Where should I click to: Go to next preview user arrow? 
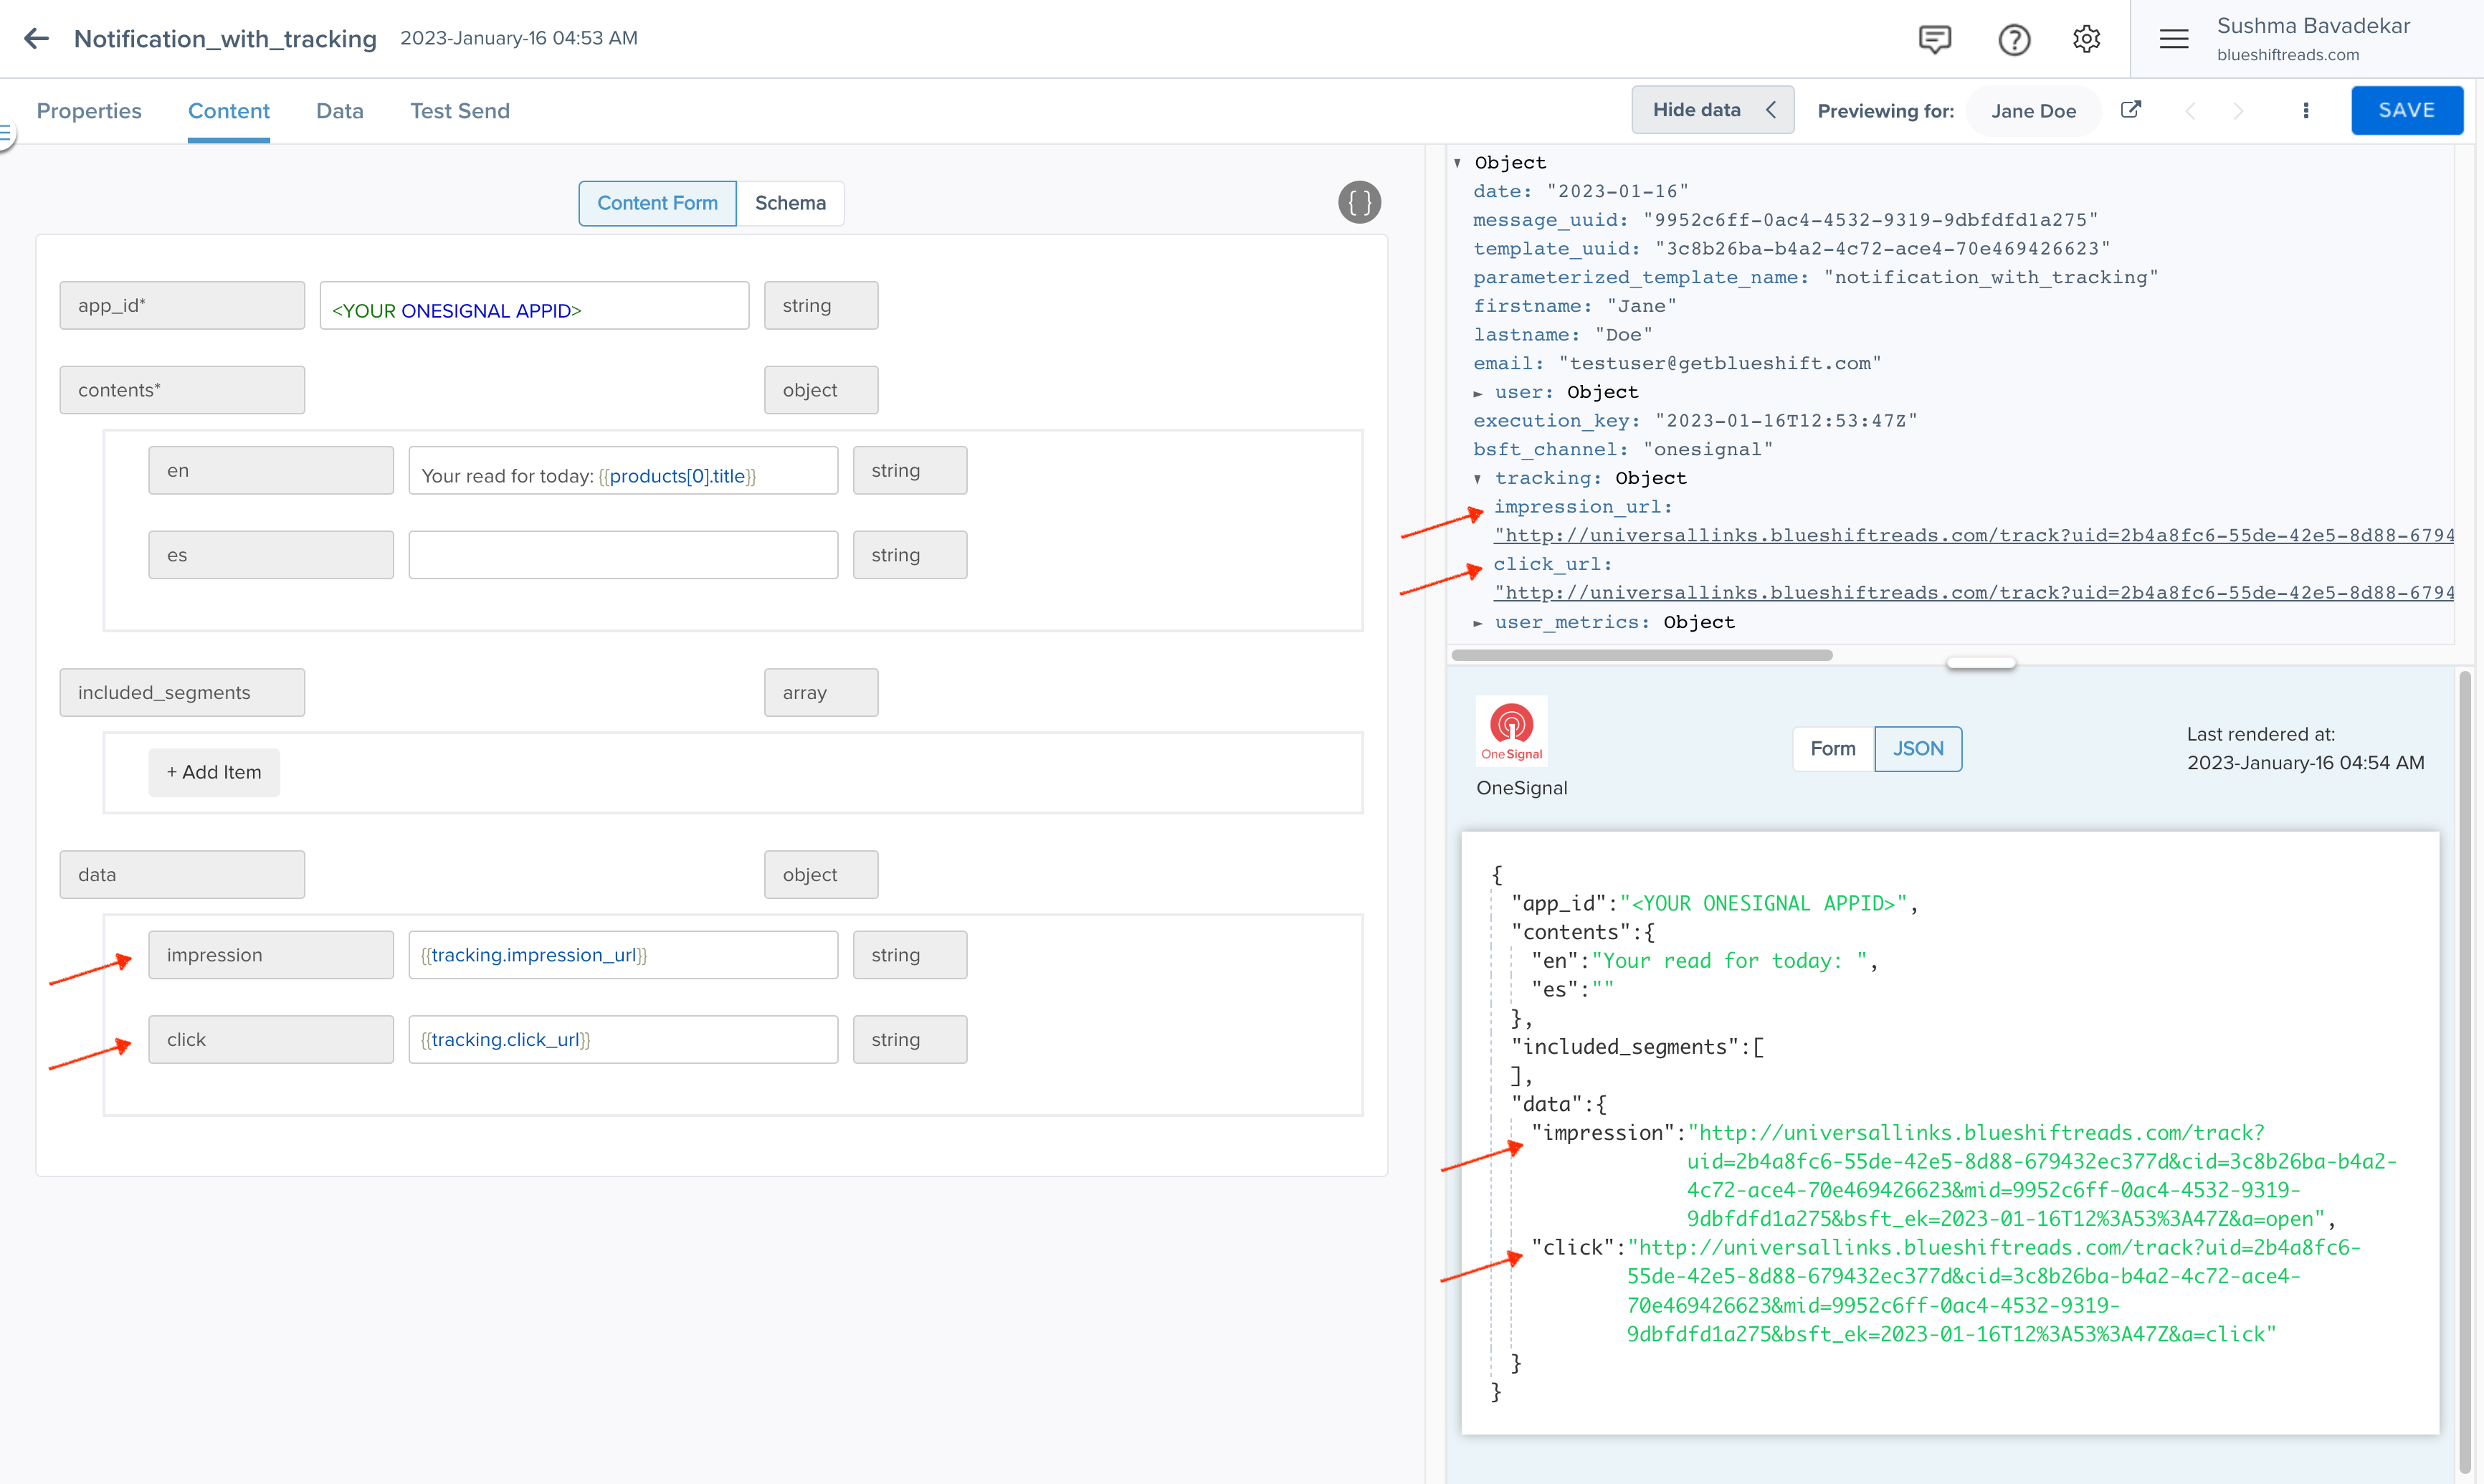[x=2238, y=111]
